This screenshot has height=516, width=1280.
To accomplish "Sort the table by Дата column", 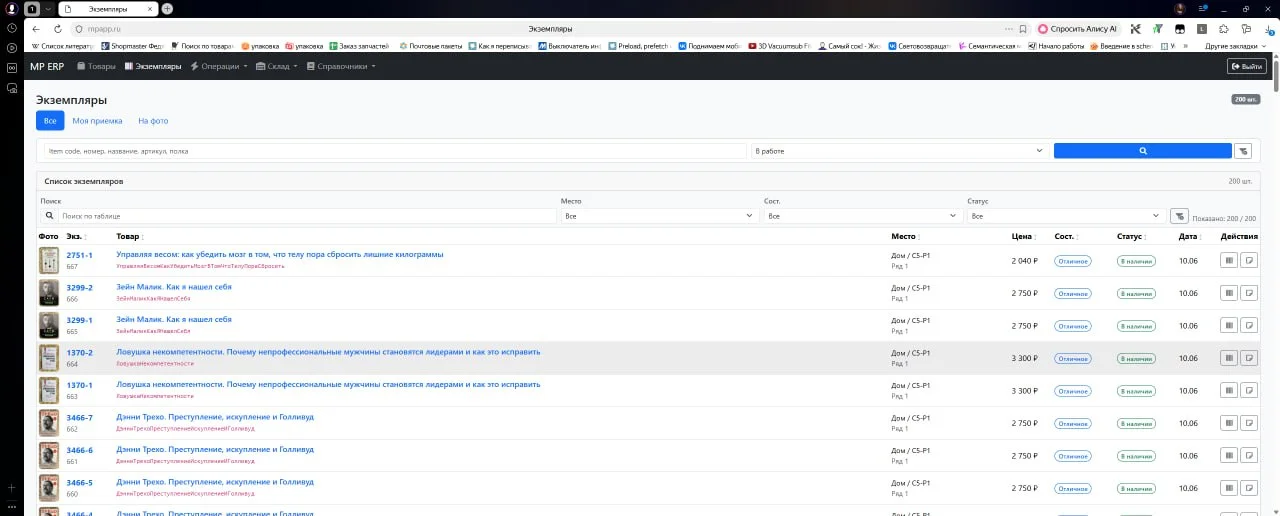I will point(1190,237).
